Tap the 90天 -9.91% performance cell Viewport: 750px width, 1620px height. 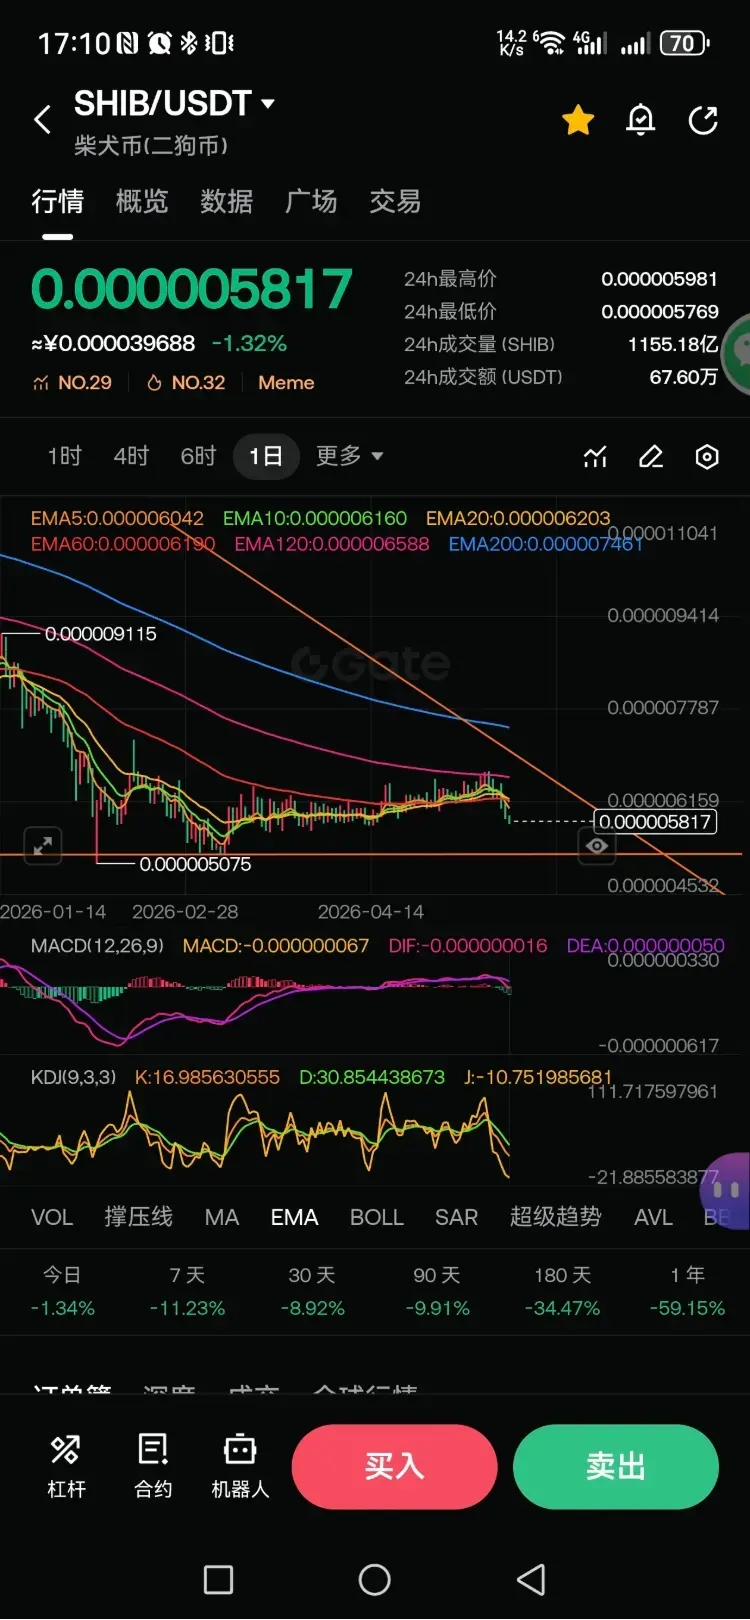coord(437,1291)
